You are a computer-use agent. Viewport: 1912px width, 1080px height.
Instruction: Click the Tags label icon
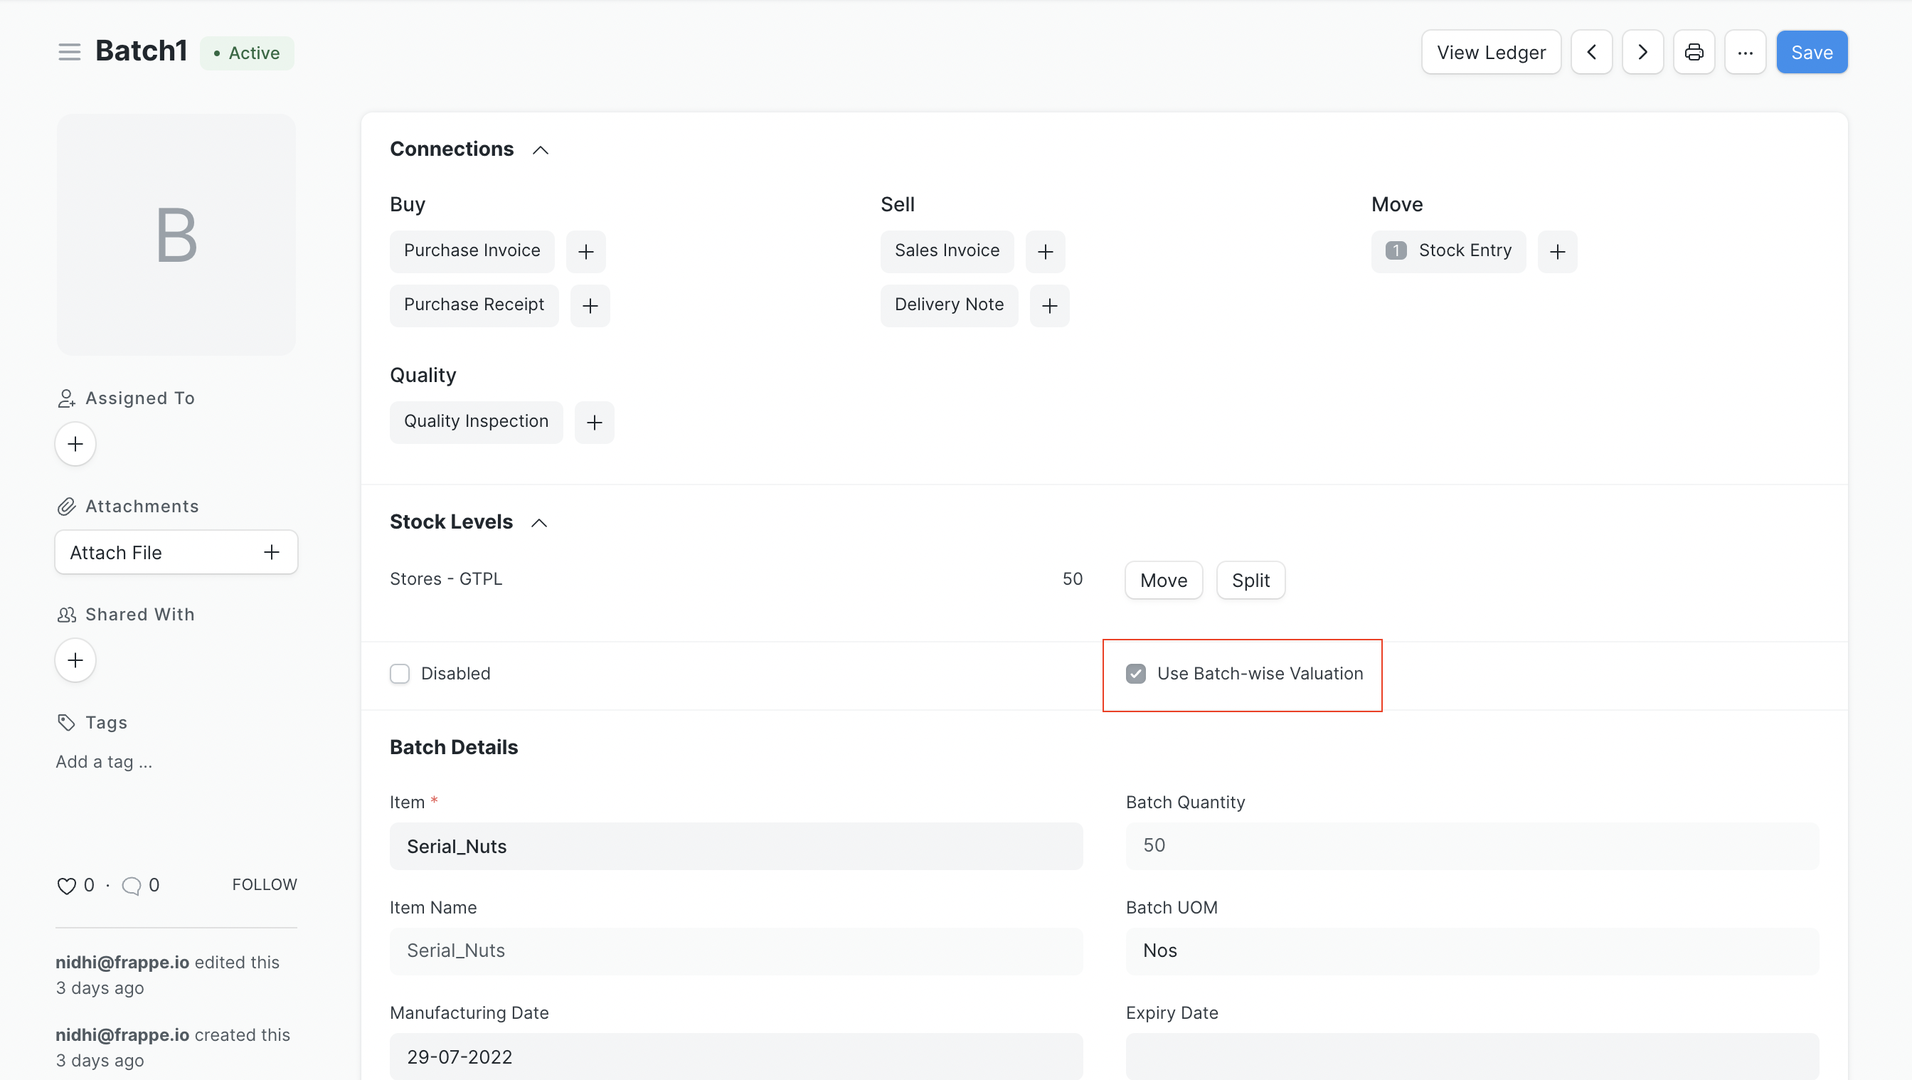[66, 722]
